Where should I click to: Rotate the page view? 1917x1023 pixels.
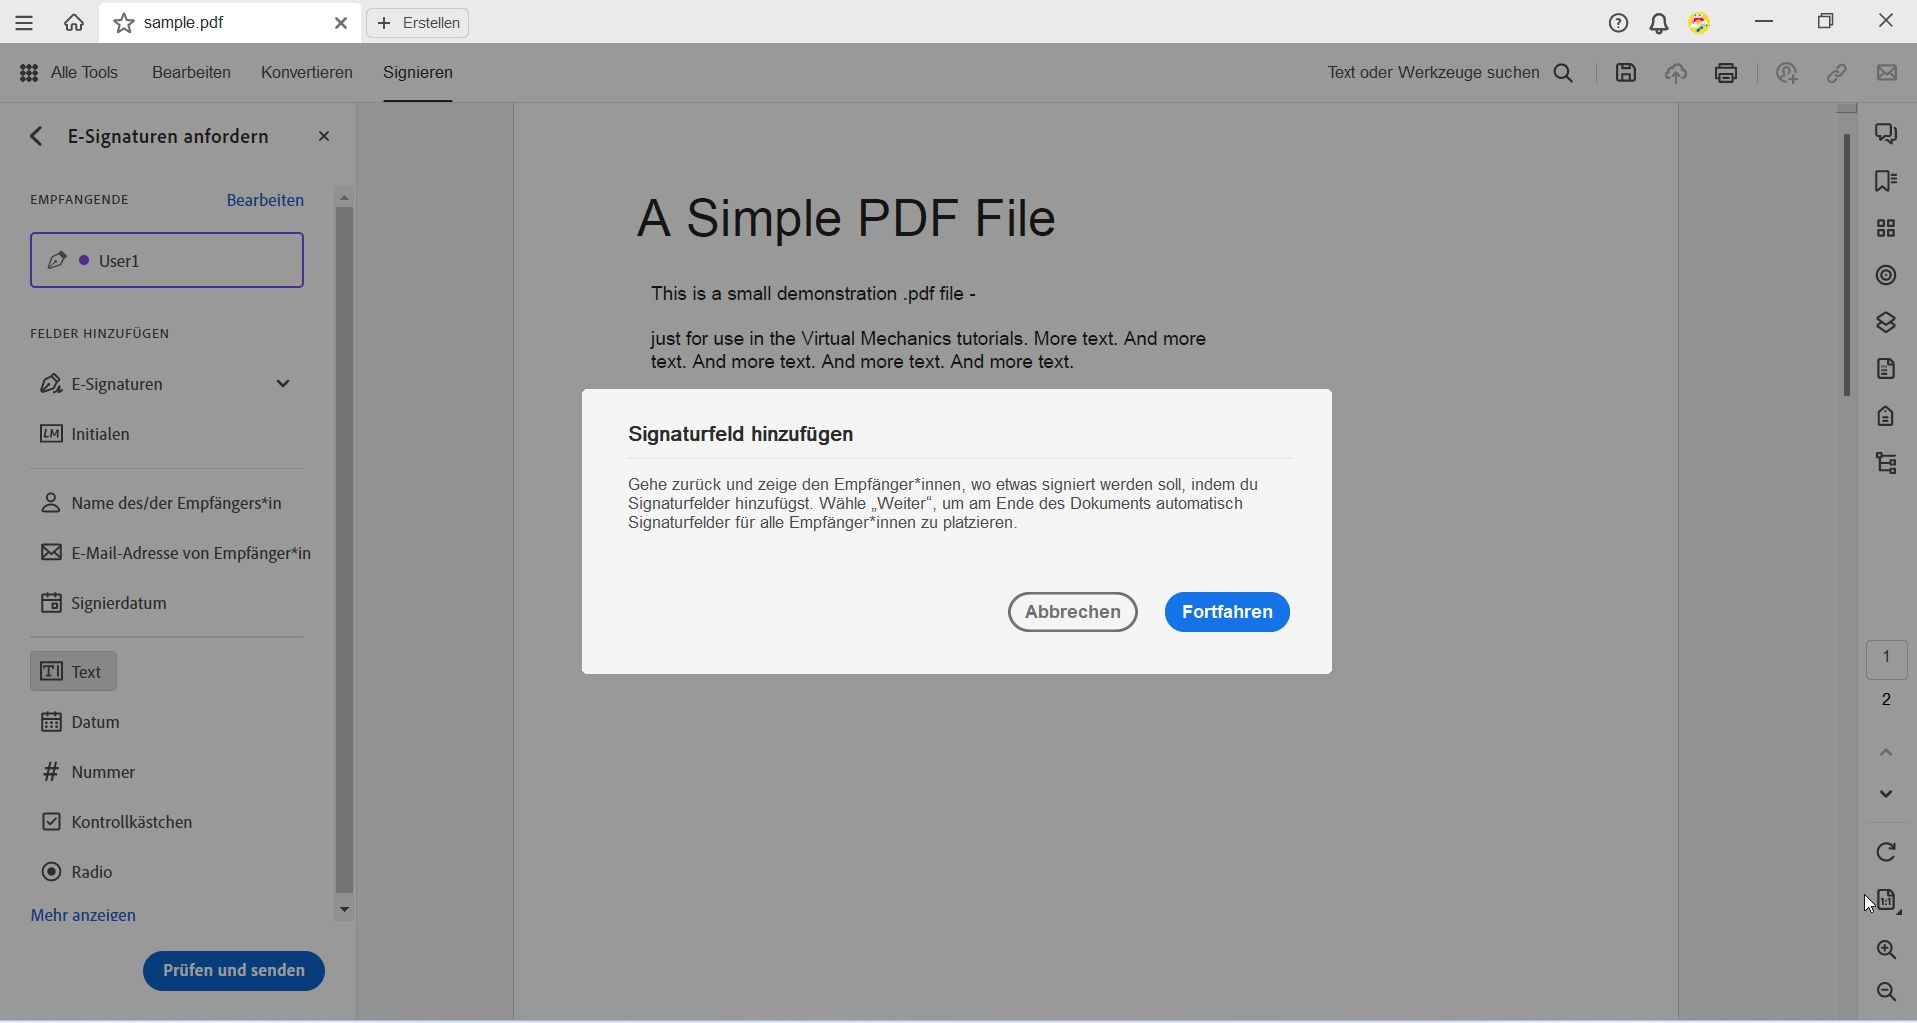point(1886,852)
